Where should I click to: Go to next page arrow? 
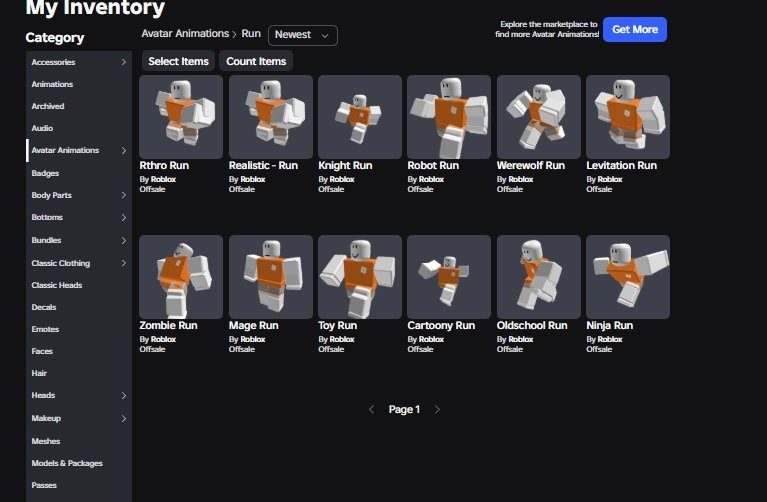click(x=437, y=410)
